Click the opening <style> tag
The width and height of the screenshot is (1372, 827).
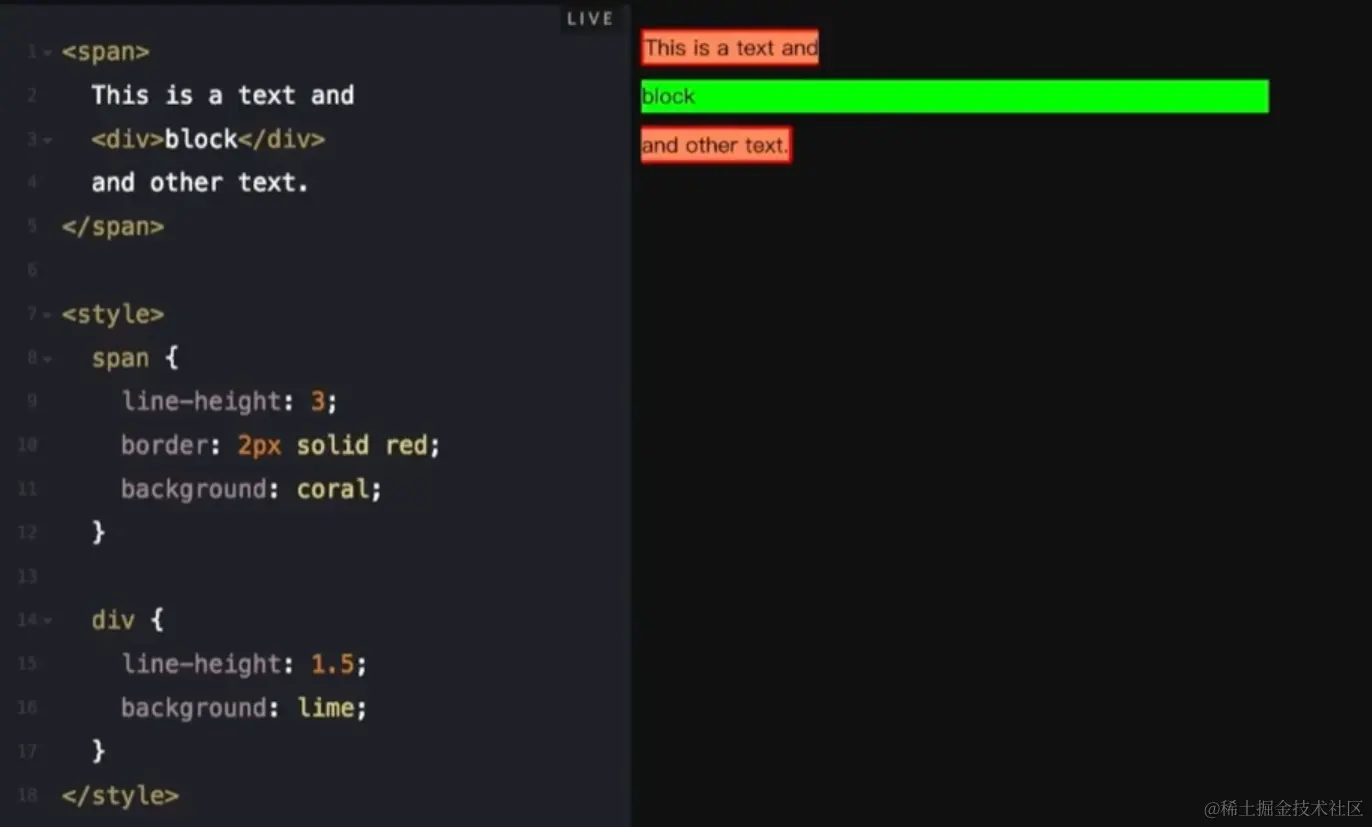(x=113, y=314)
